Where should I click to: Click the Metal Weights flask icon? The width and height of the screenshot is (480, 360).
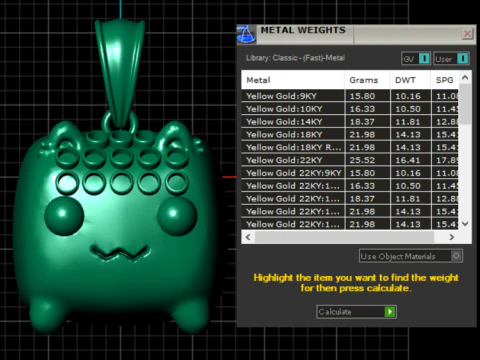pyautogui.click(x=246, y=34)
